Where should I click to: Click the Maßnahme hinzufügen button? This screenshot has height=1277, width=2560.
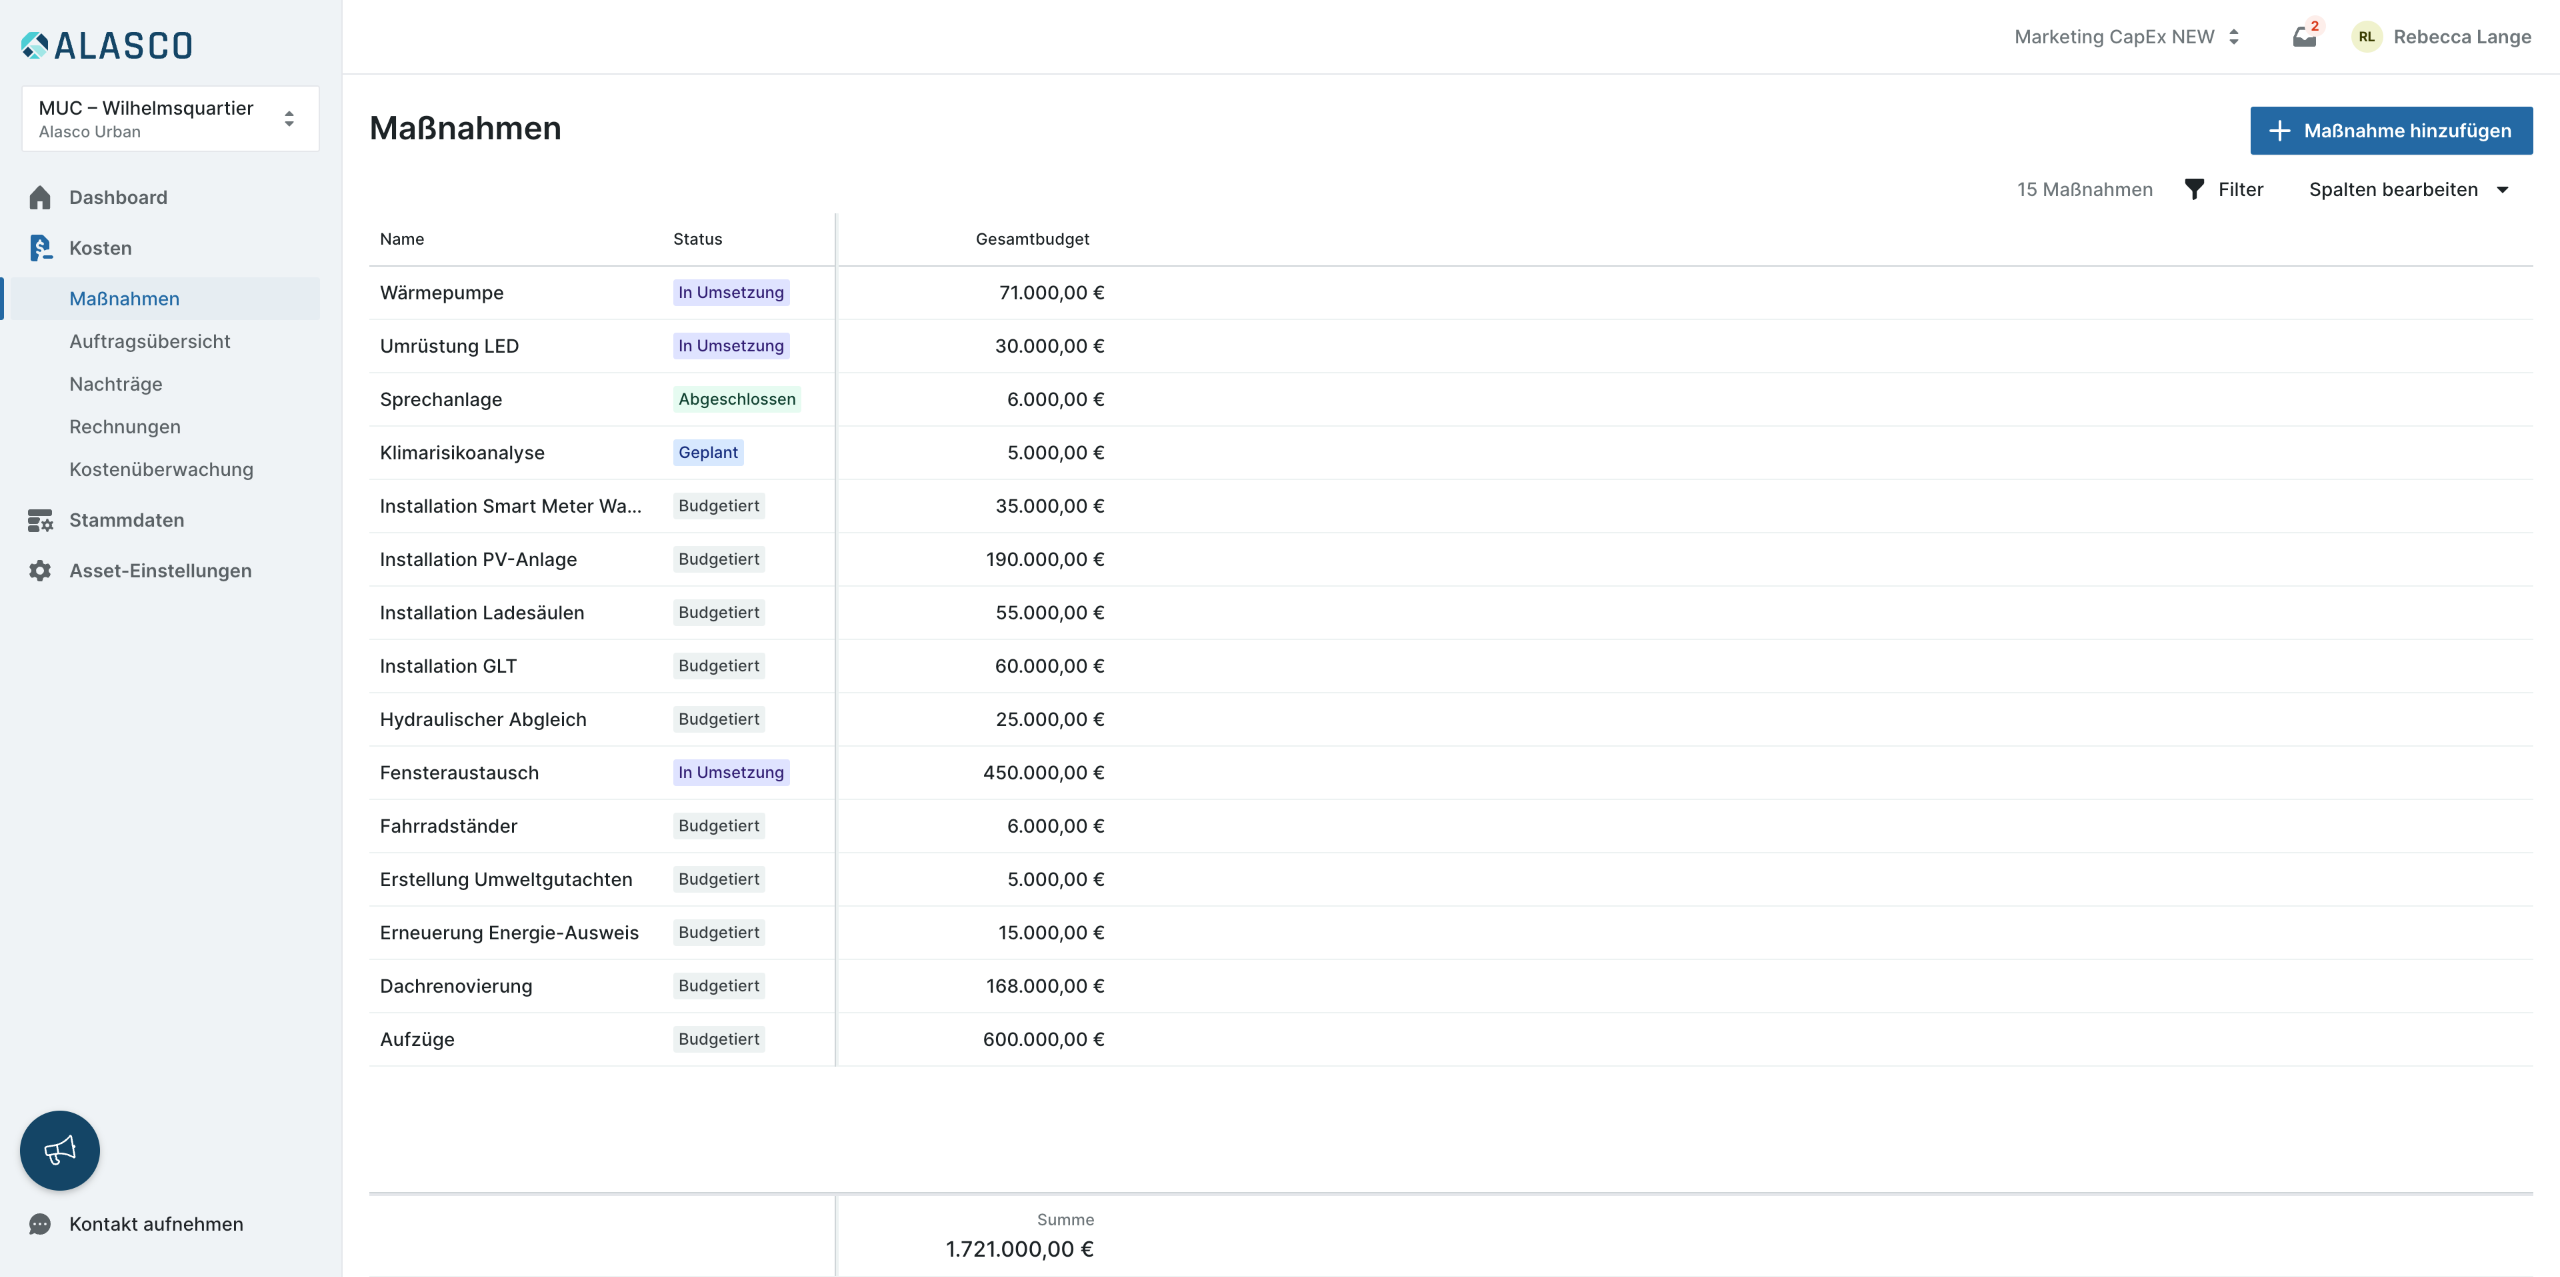coord(2391,131)
